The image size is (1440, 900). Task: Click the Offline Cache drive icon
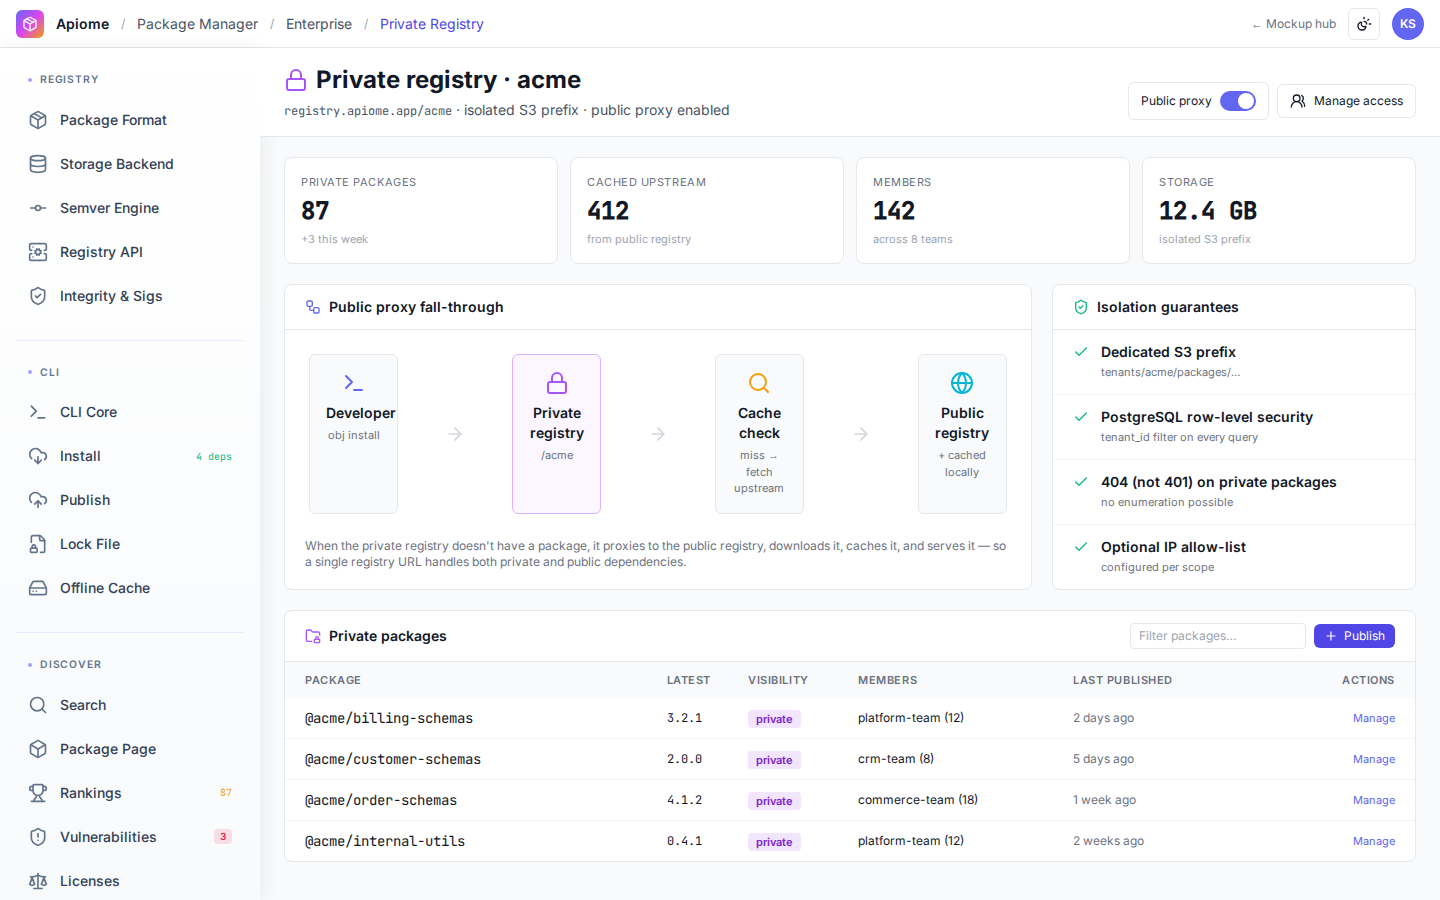pyautogui.click(x=38, y=588)
